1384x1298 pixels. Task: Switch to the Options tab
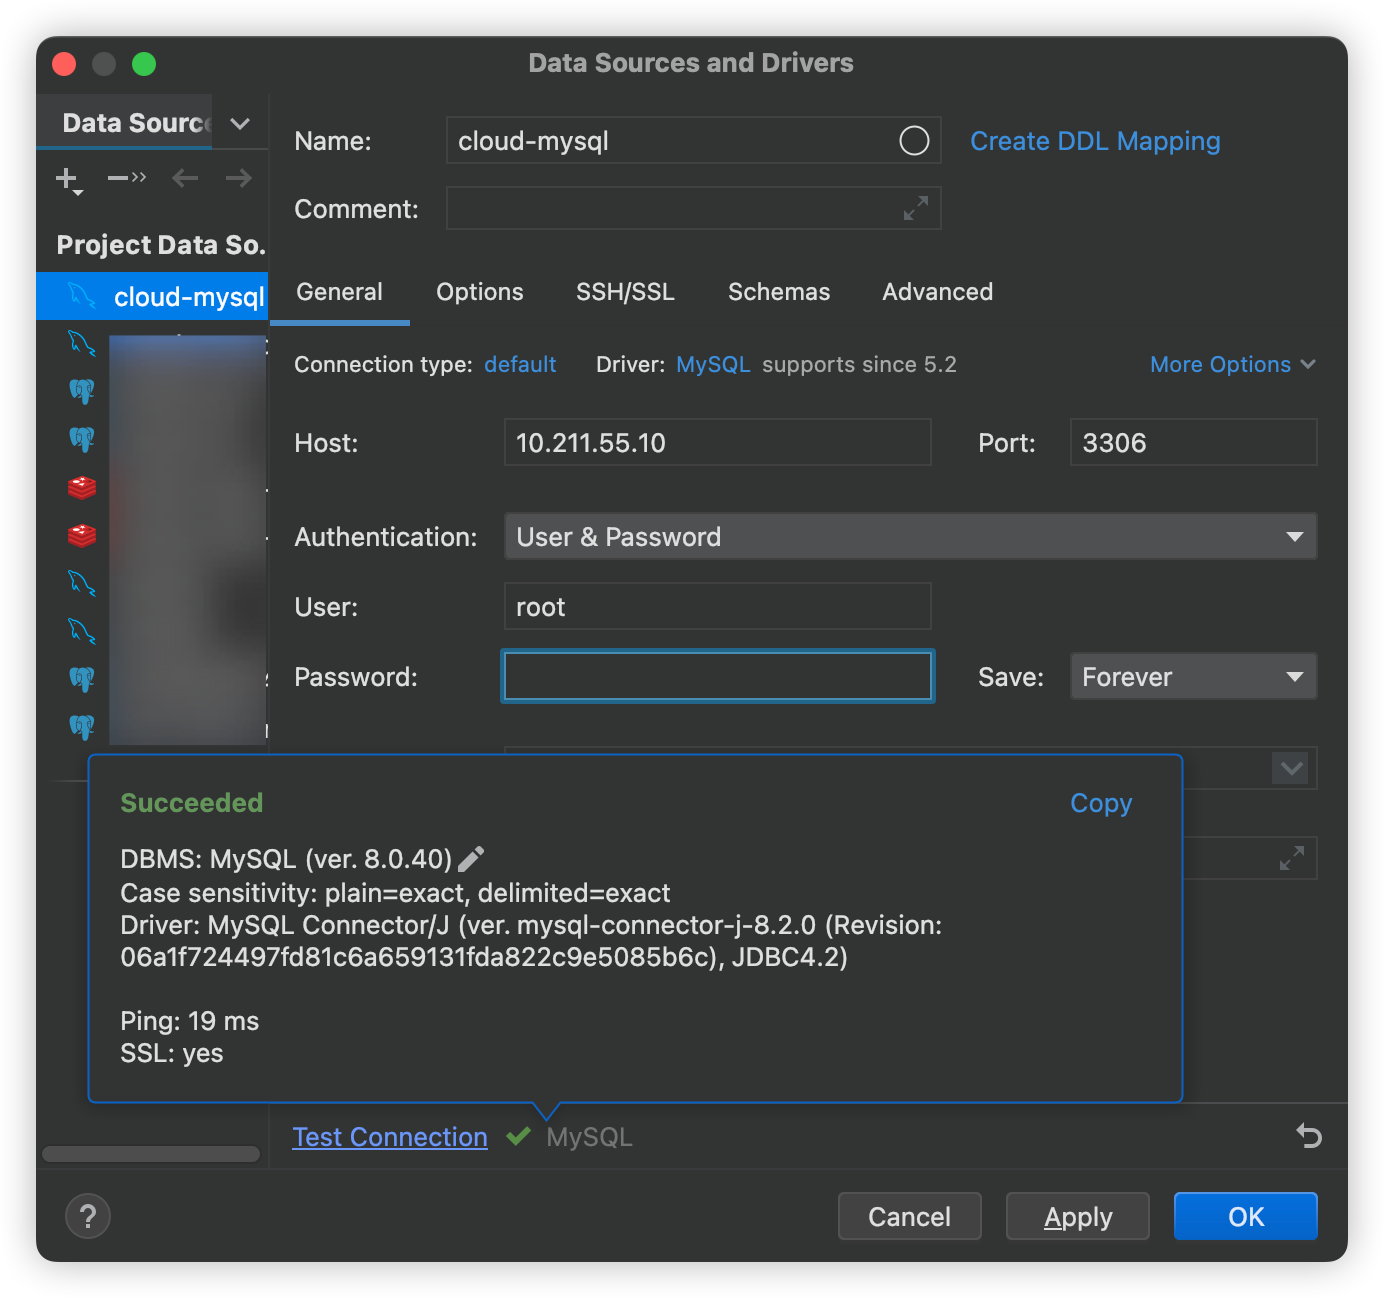480,292
